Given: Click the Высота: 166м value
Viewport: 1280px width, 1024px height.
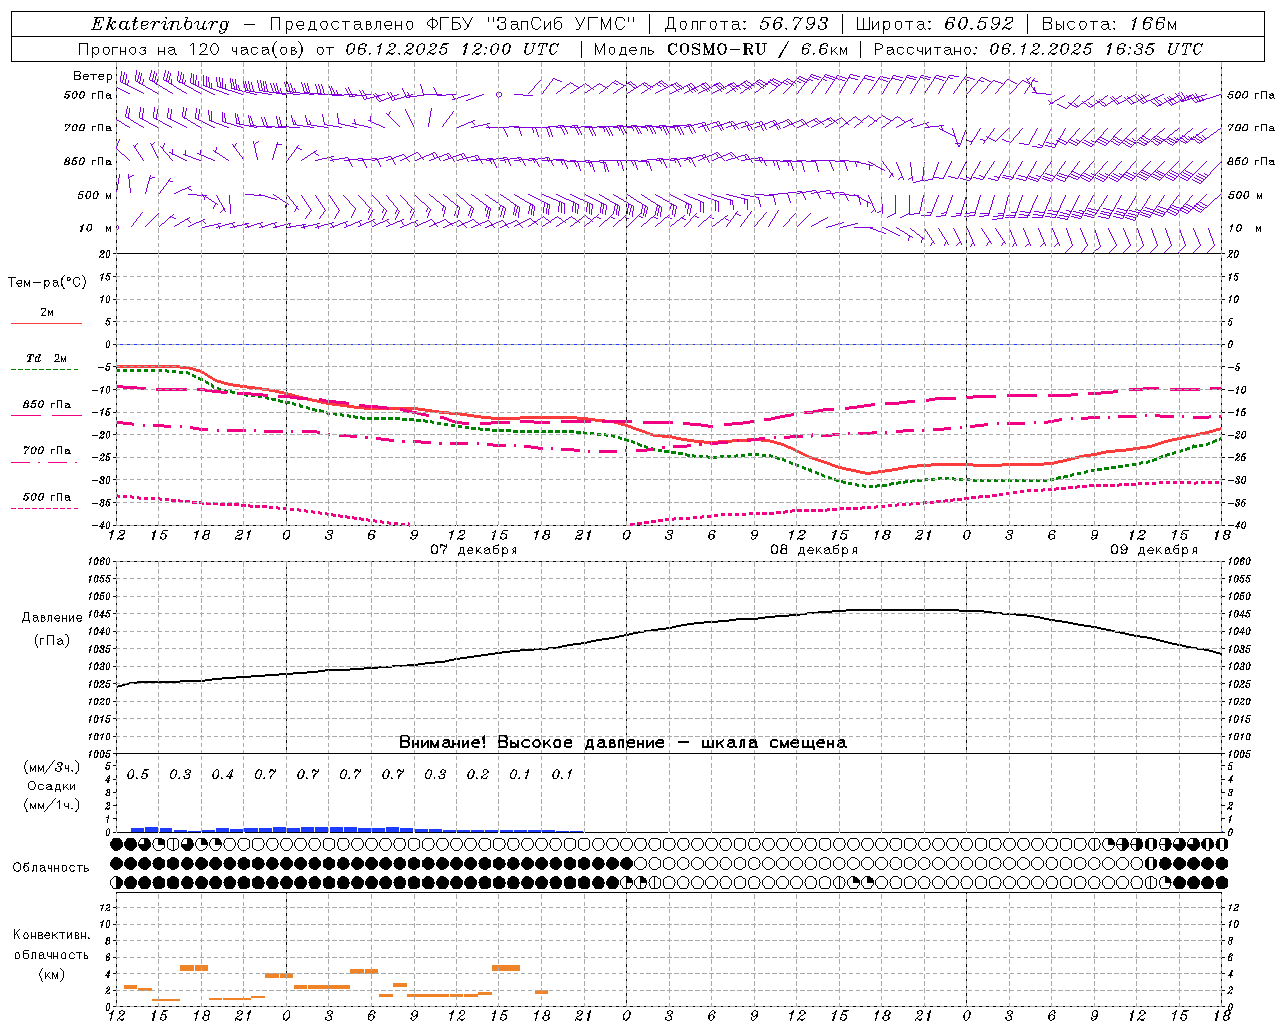Looking at the screenshot, I should (x=1109, y=24).
